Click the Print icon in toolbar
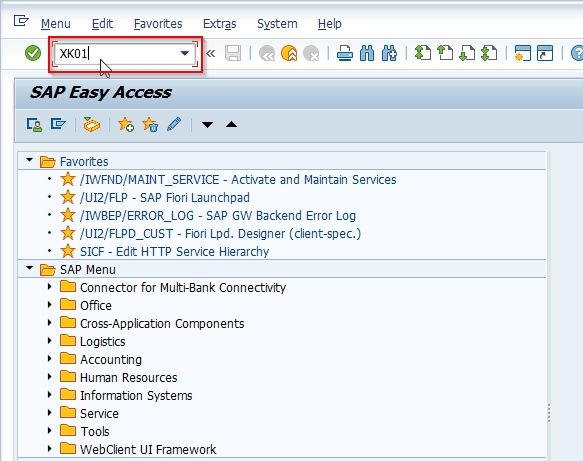Viewport: 583px width, 461px height. (x=345, y=54)
